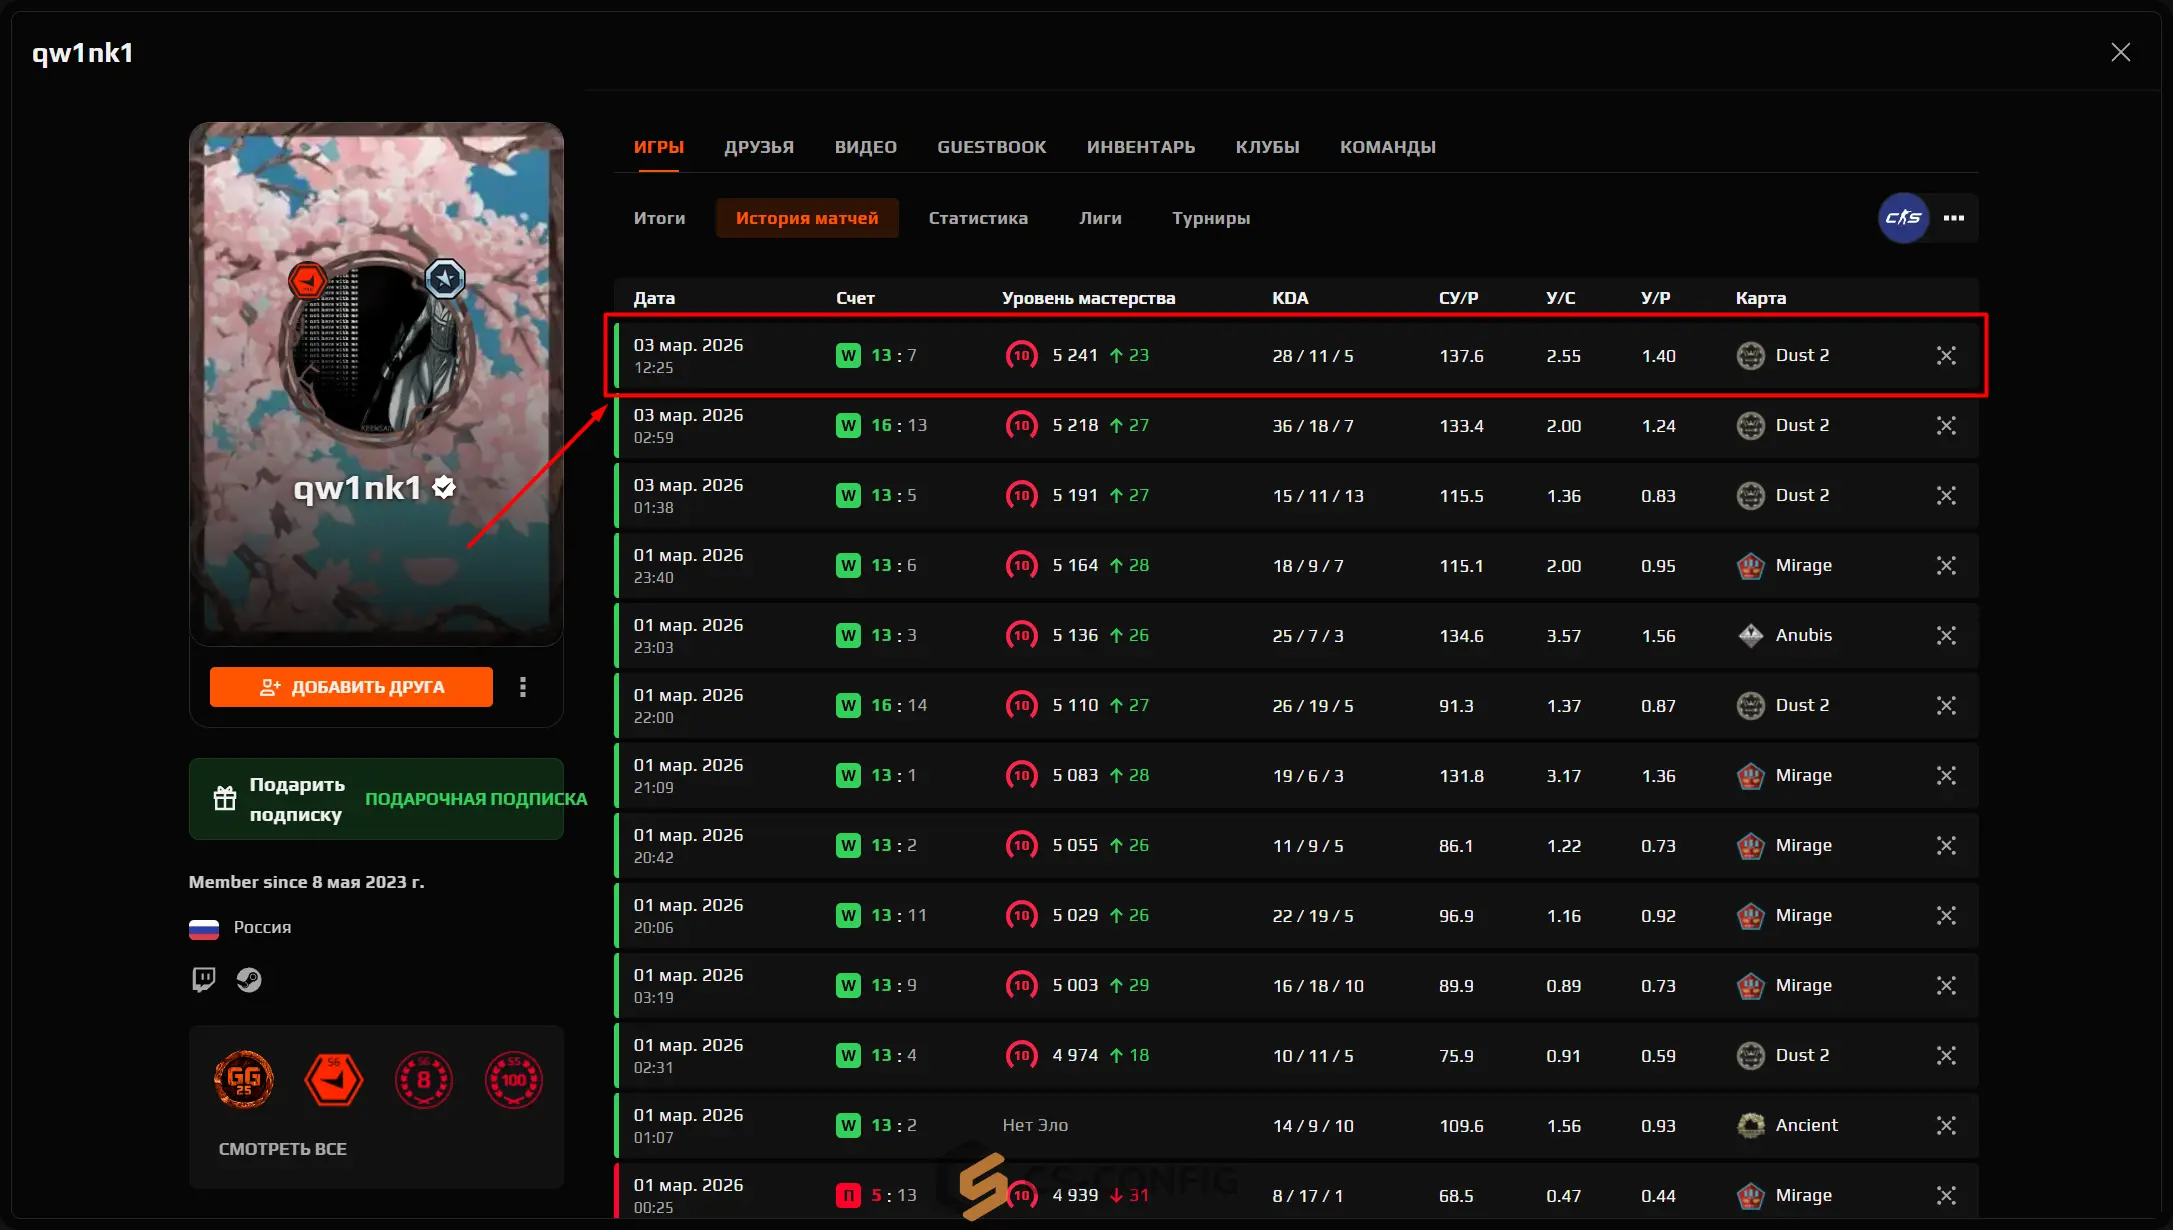Click the Dust 2 map icon in top row
The image size is (2173, 1230).
[x=1750, y=356]
